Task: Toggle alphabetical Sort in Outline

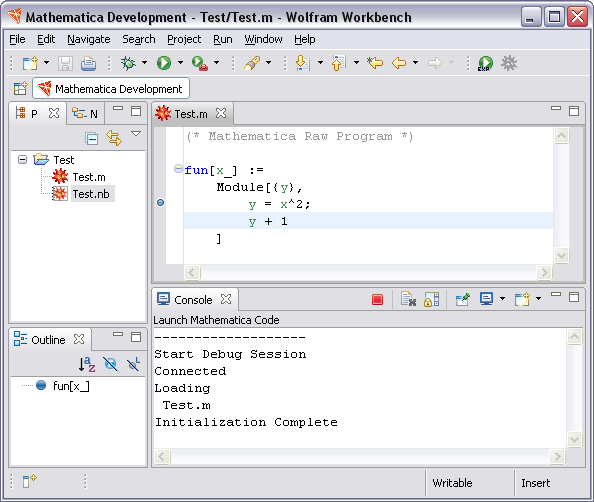Action: (x=87, y=364)
